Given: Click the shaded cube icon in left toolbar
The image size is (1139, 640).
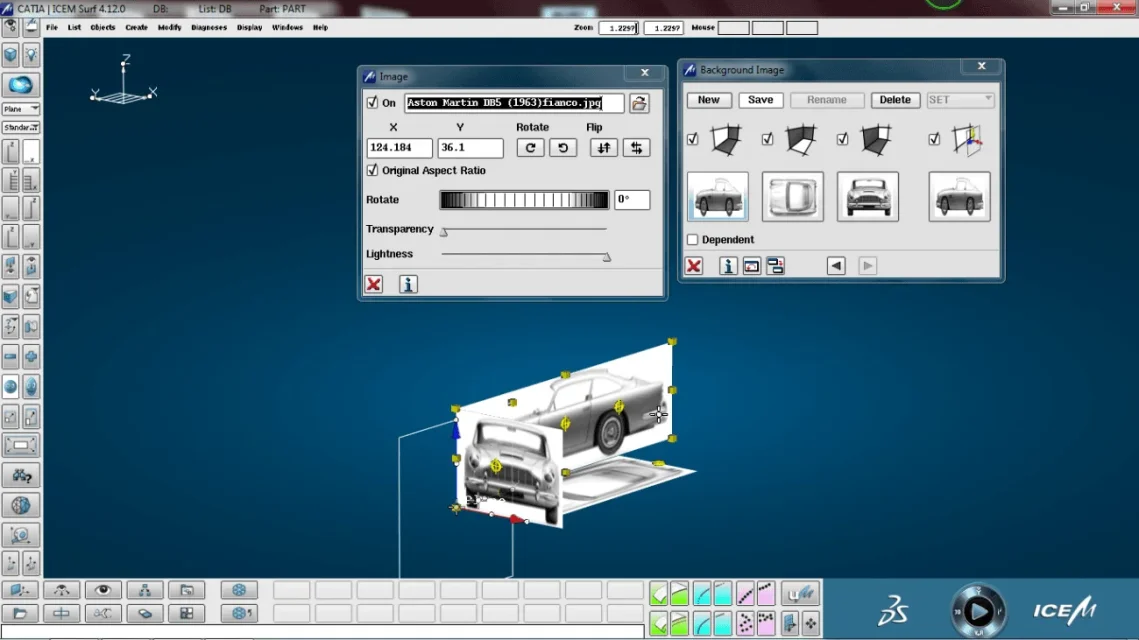Looking at the screenshot, I should coord(11,55).
